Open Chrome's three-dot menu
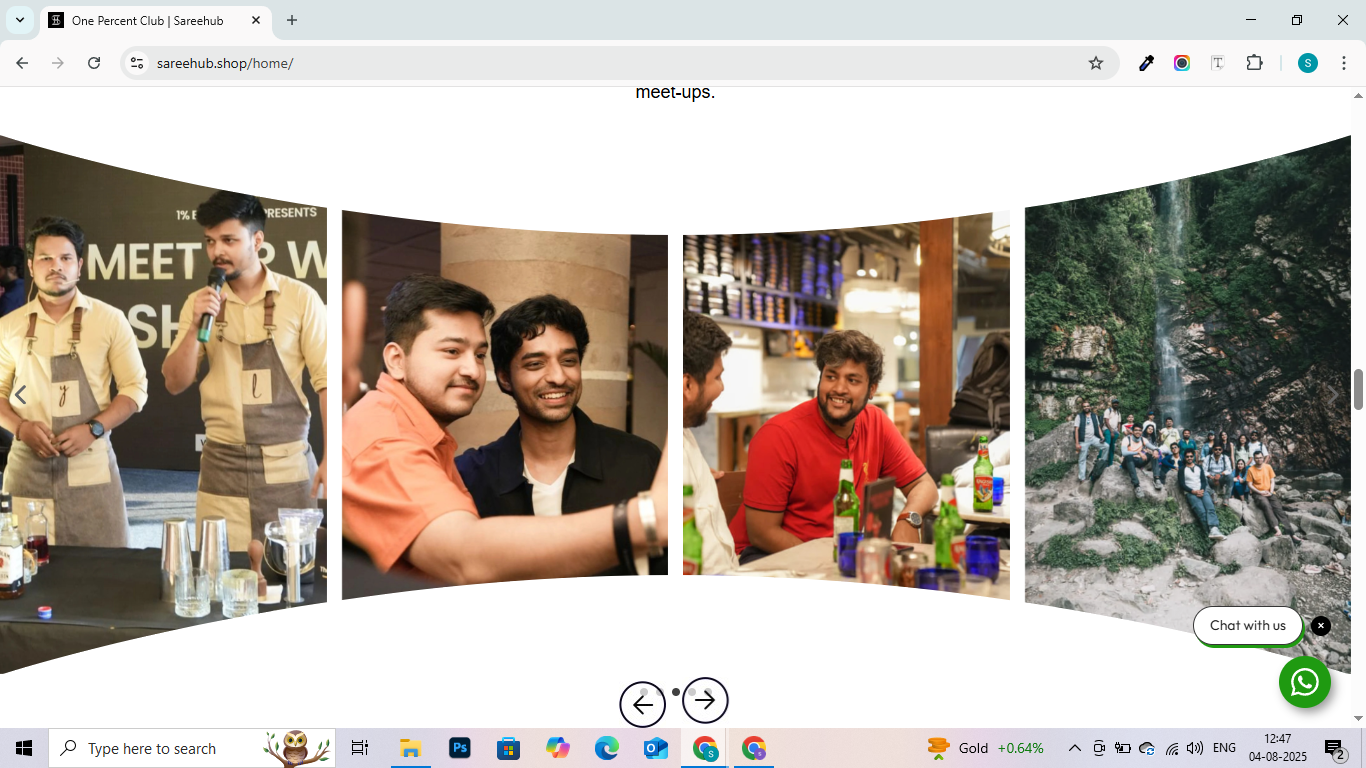 point(1344,63)
